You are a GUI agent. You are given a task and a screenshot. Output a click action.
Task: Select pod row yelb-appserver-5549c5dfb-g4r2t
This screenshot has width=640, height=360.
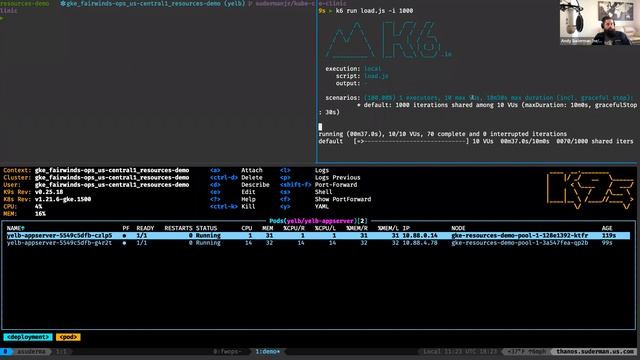[318, 243]
